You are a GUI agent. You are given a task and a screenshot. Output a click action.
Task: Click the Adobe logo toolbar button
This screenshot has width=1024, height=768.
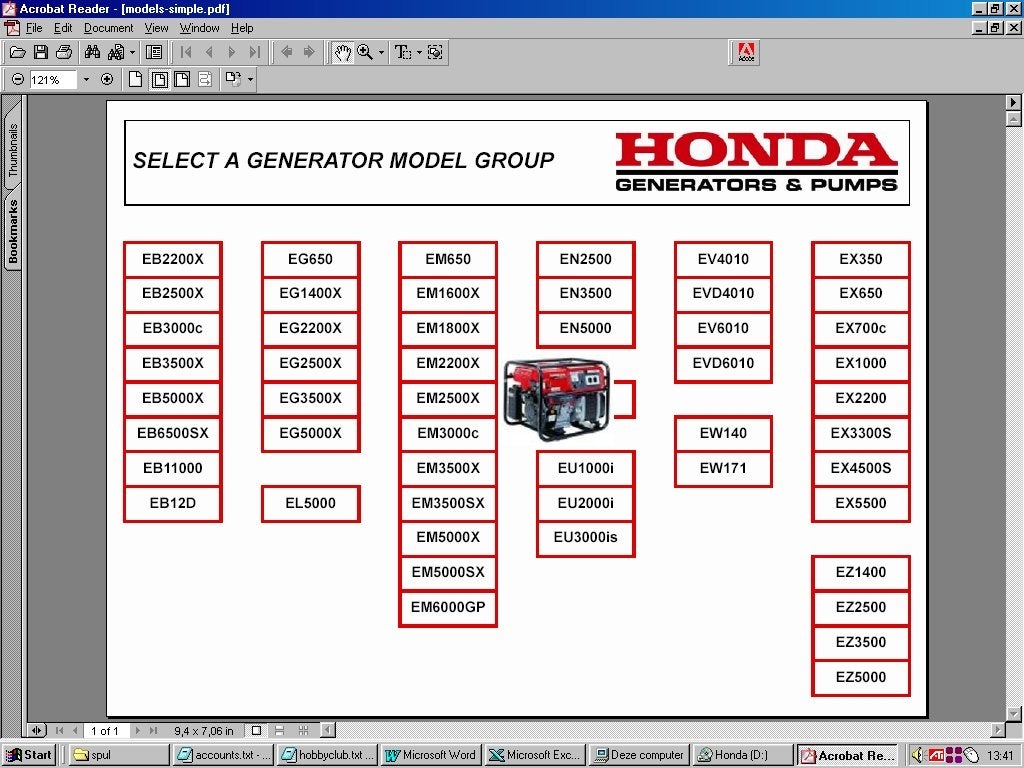click(x=745, y=52)
